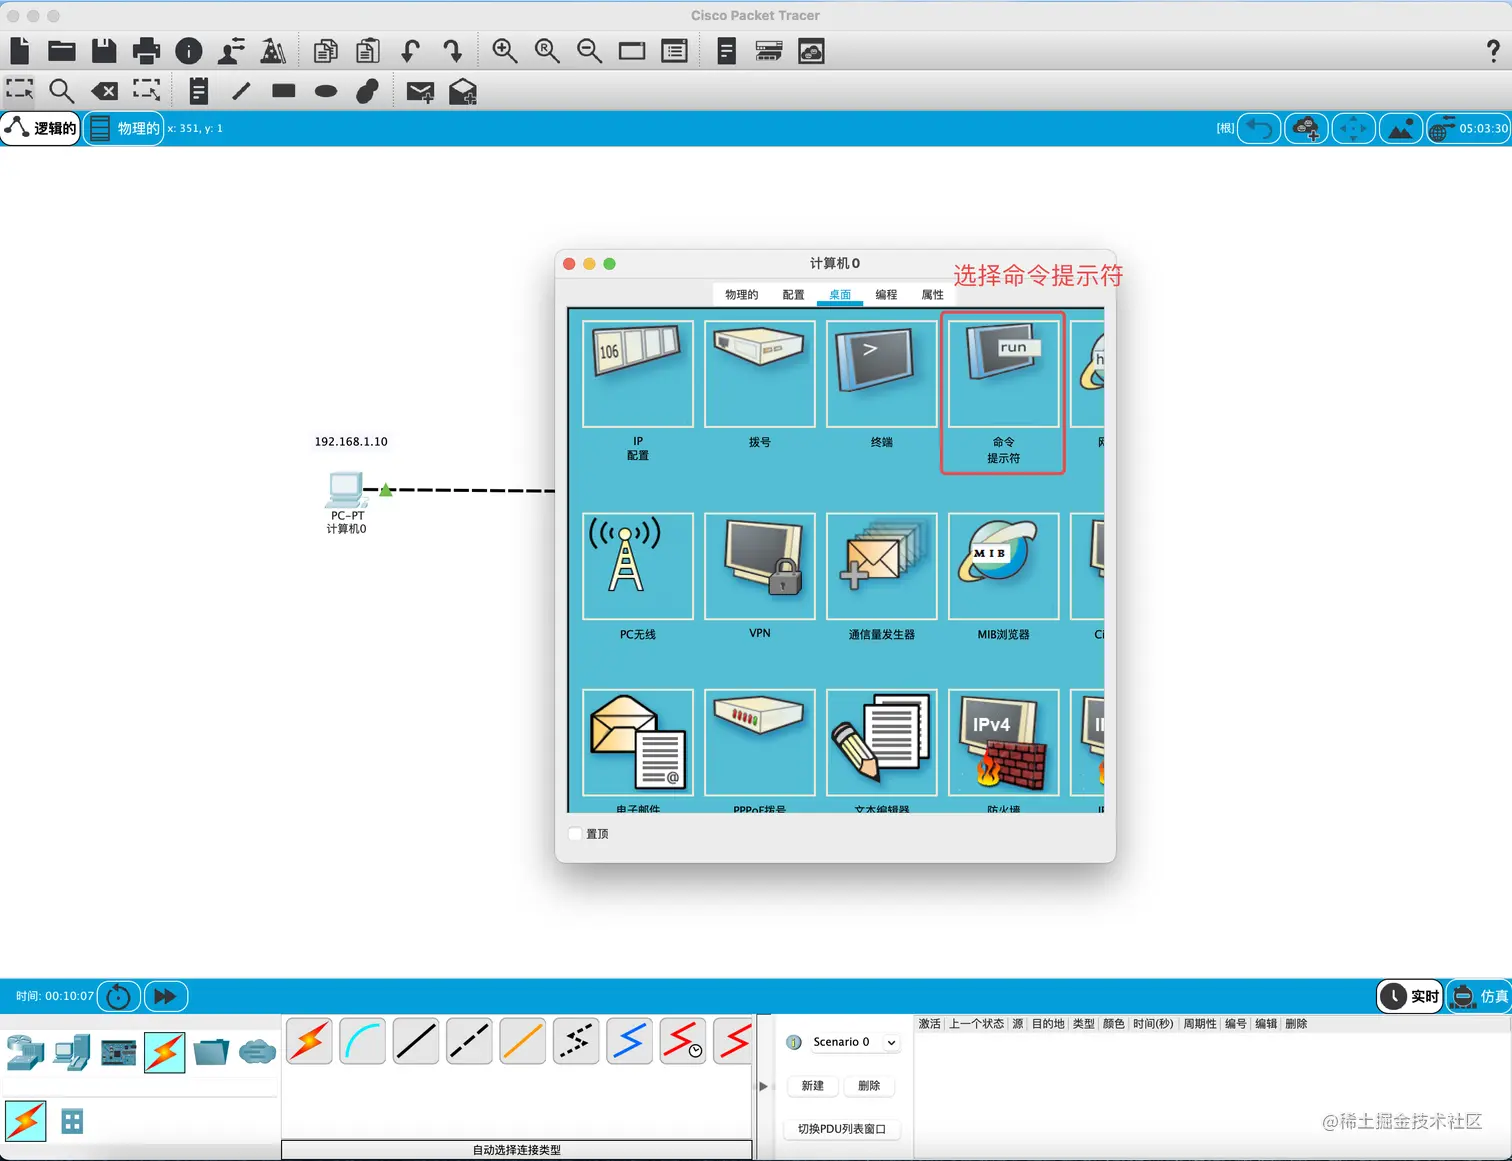Undo the last action
The width and height of the screenshot is (1512, 1161).
[x=410, y=51]
